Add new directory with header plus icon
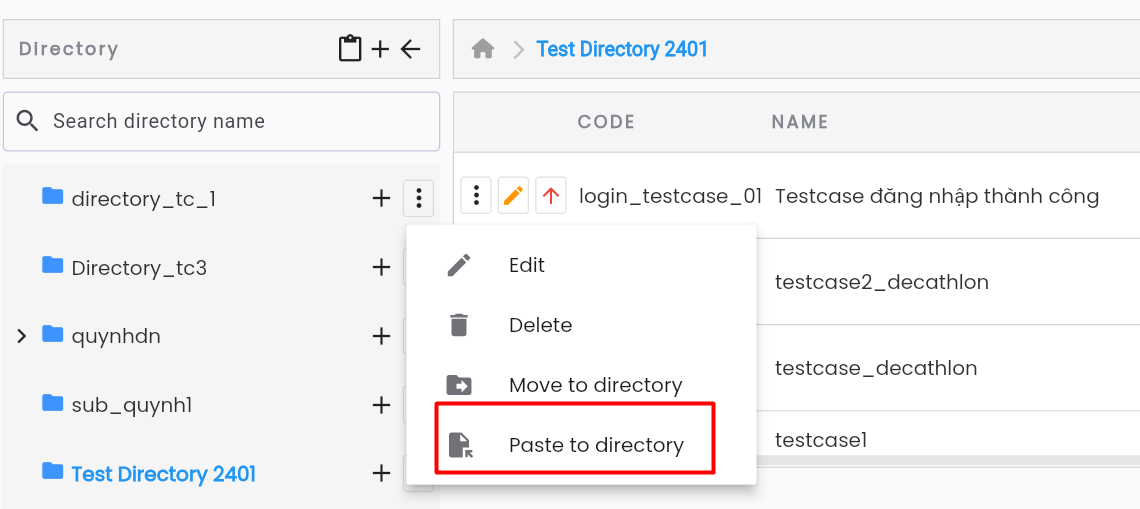 tap(380, 49)
